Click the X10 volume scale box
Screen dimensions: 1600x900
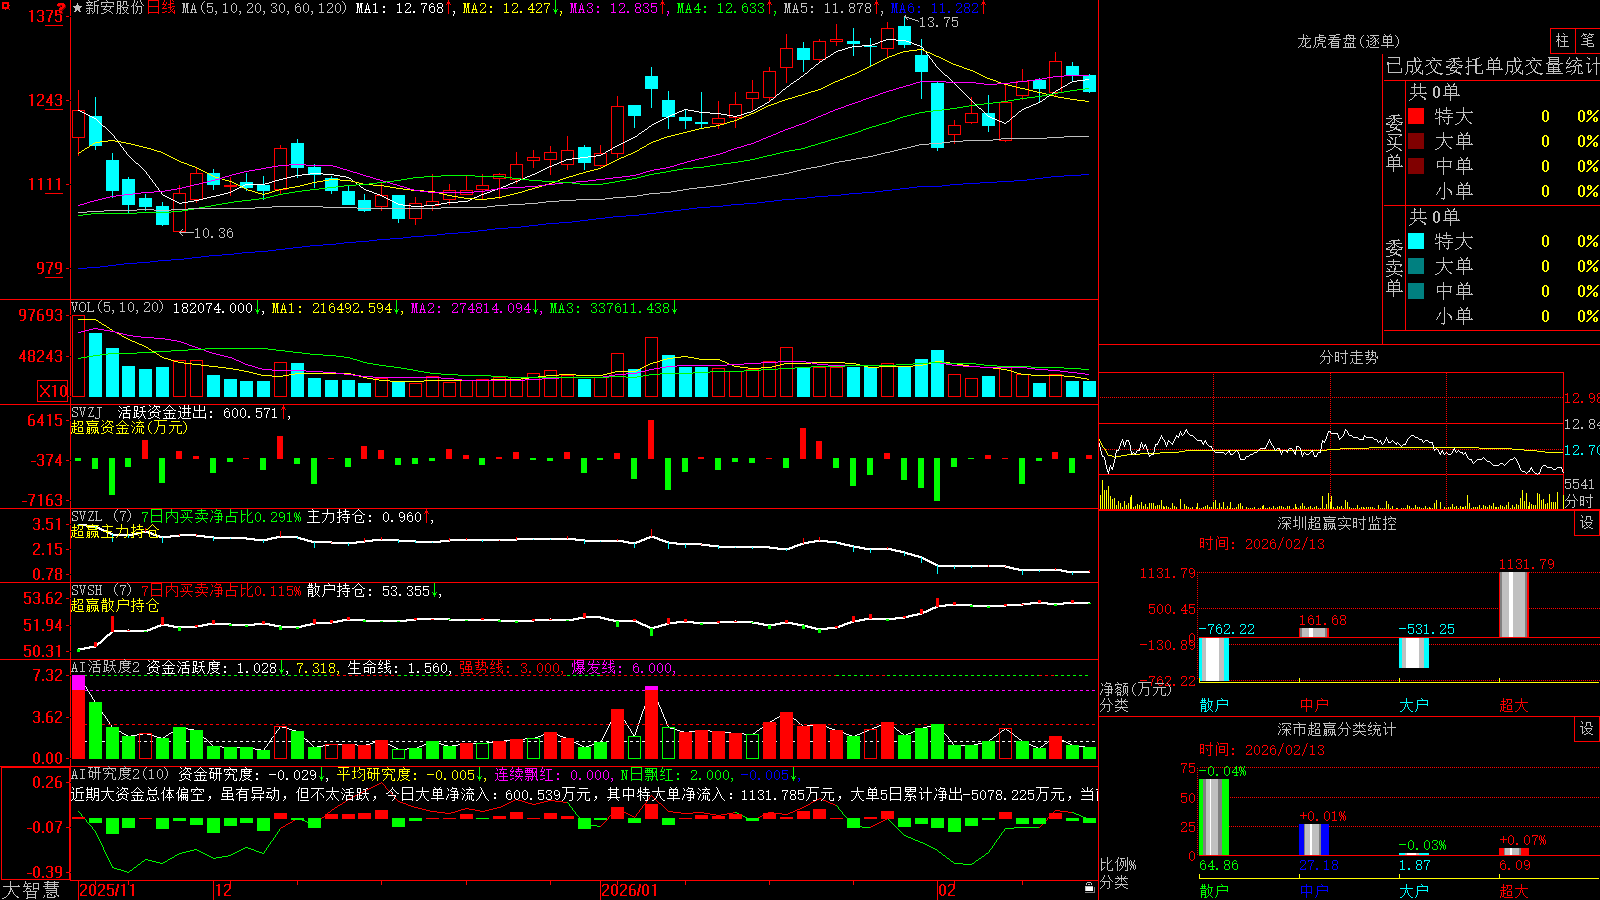point(53,391)
